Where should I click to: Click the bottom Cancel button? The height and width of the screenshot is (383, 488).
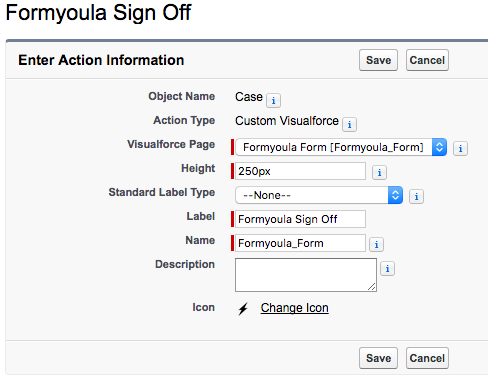pyautogui.click(x=427, y=358)
